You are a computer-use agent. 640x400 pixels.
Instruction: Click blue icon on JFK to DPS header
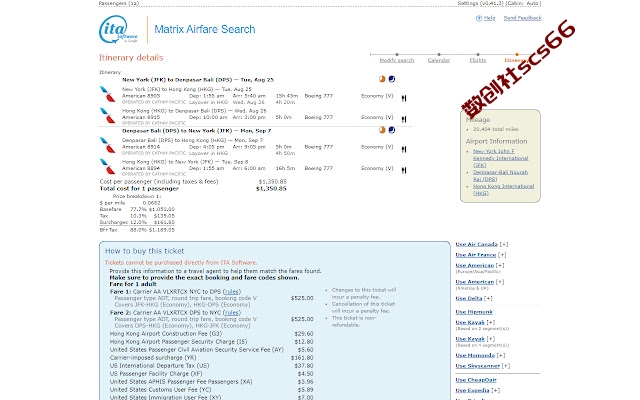(392, 79)
